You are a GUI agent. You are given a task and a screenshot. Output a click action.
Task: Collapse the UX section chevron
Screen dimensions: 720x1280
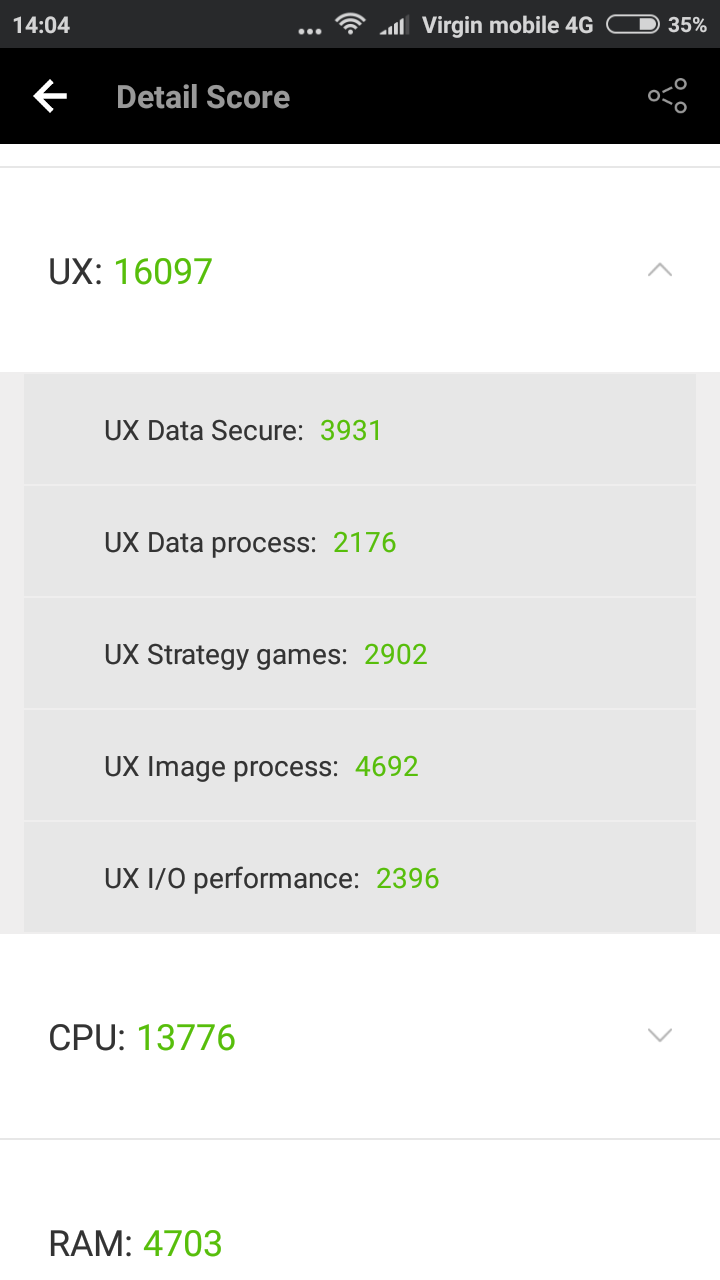click(660, 270)
